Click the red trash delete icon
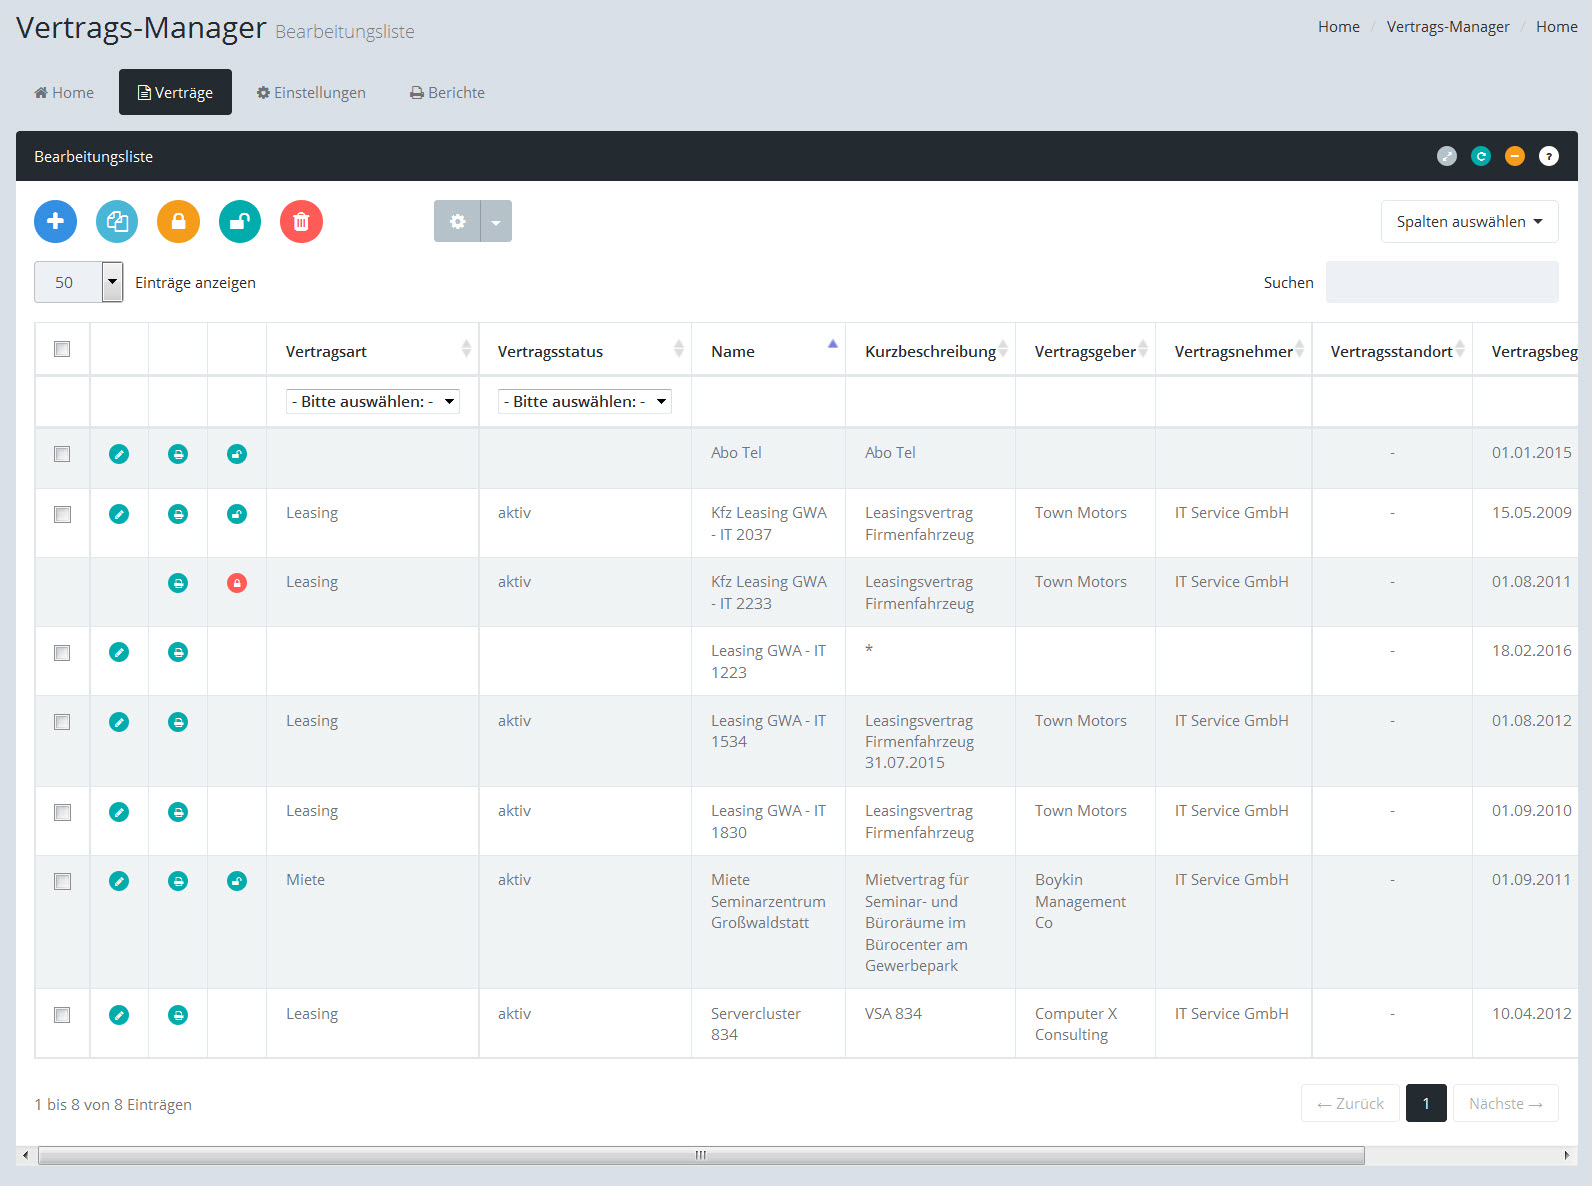The height and width of the screenshot is (1186, 1592). point(301,221)
